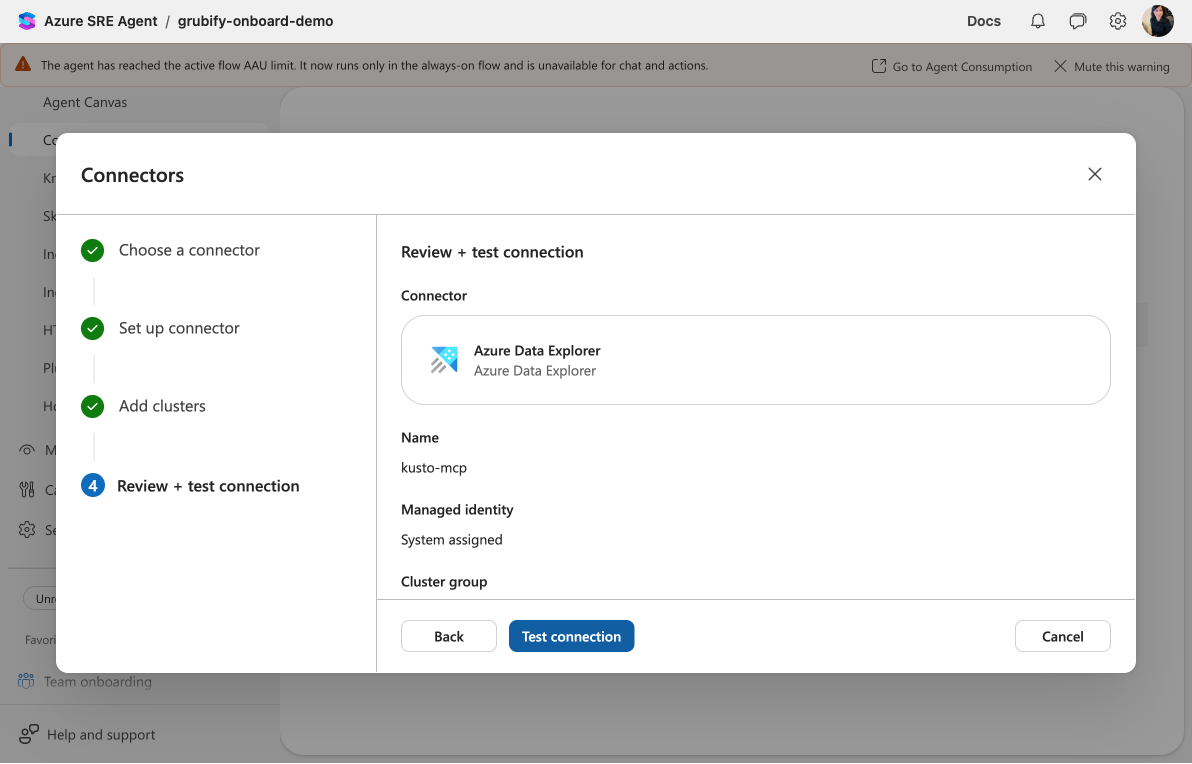The image size is (1192, 764).
Task: Click the Team onboarding icon
Action: 26,681
